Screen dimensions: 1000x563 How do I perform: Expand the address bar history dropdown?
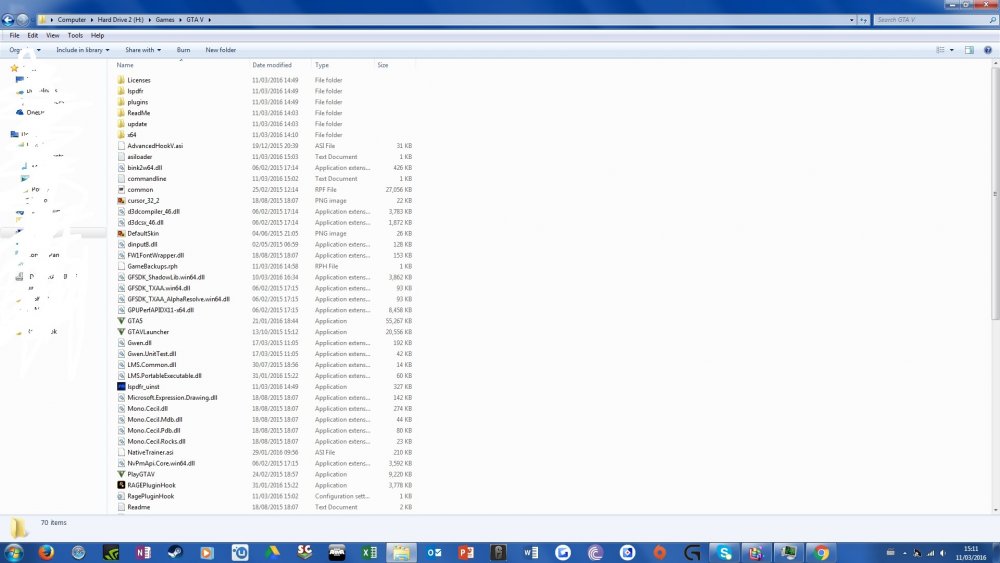pos(851,20)
